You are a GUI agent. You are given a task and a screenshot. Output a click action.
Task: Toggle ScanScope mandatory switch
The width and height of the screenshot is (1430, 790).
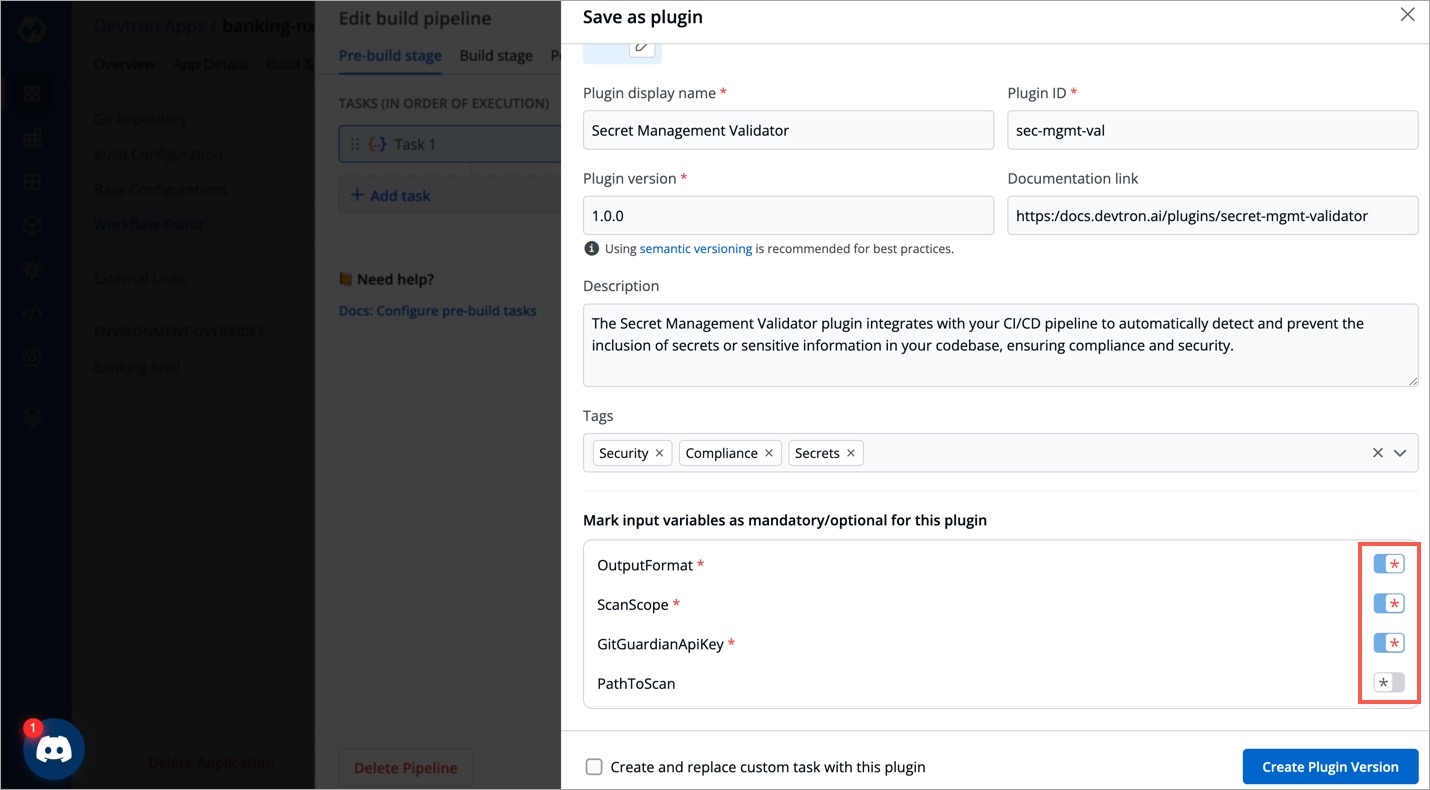(x=1388, y=604)
